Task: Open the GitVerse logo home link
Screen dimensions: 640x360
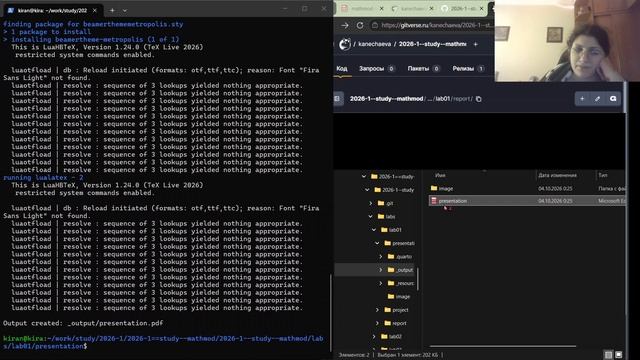Action: [345, 44]
